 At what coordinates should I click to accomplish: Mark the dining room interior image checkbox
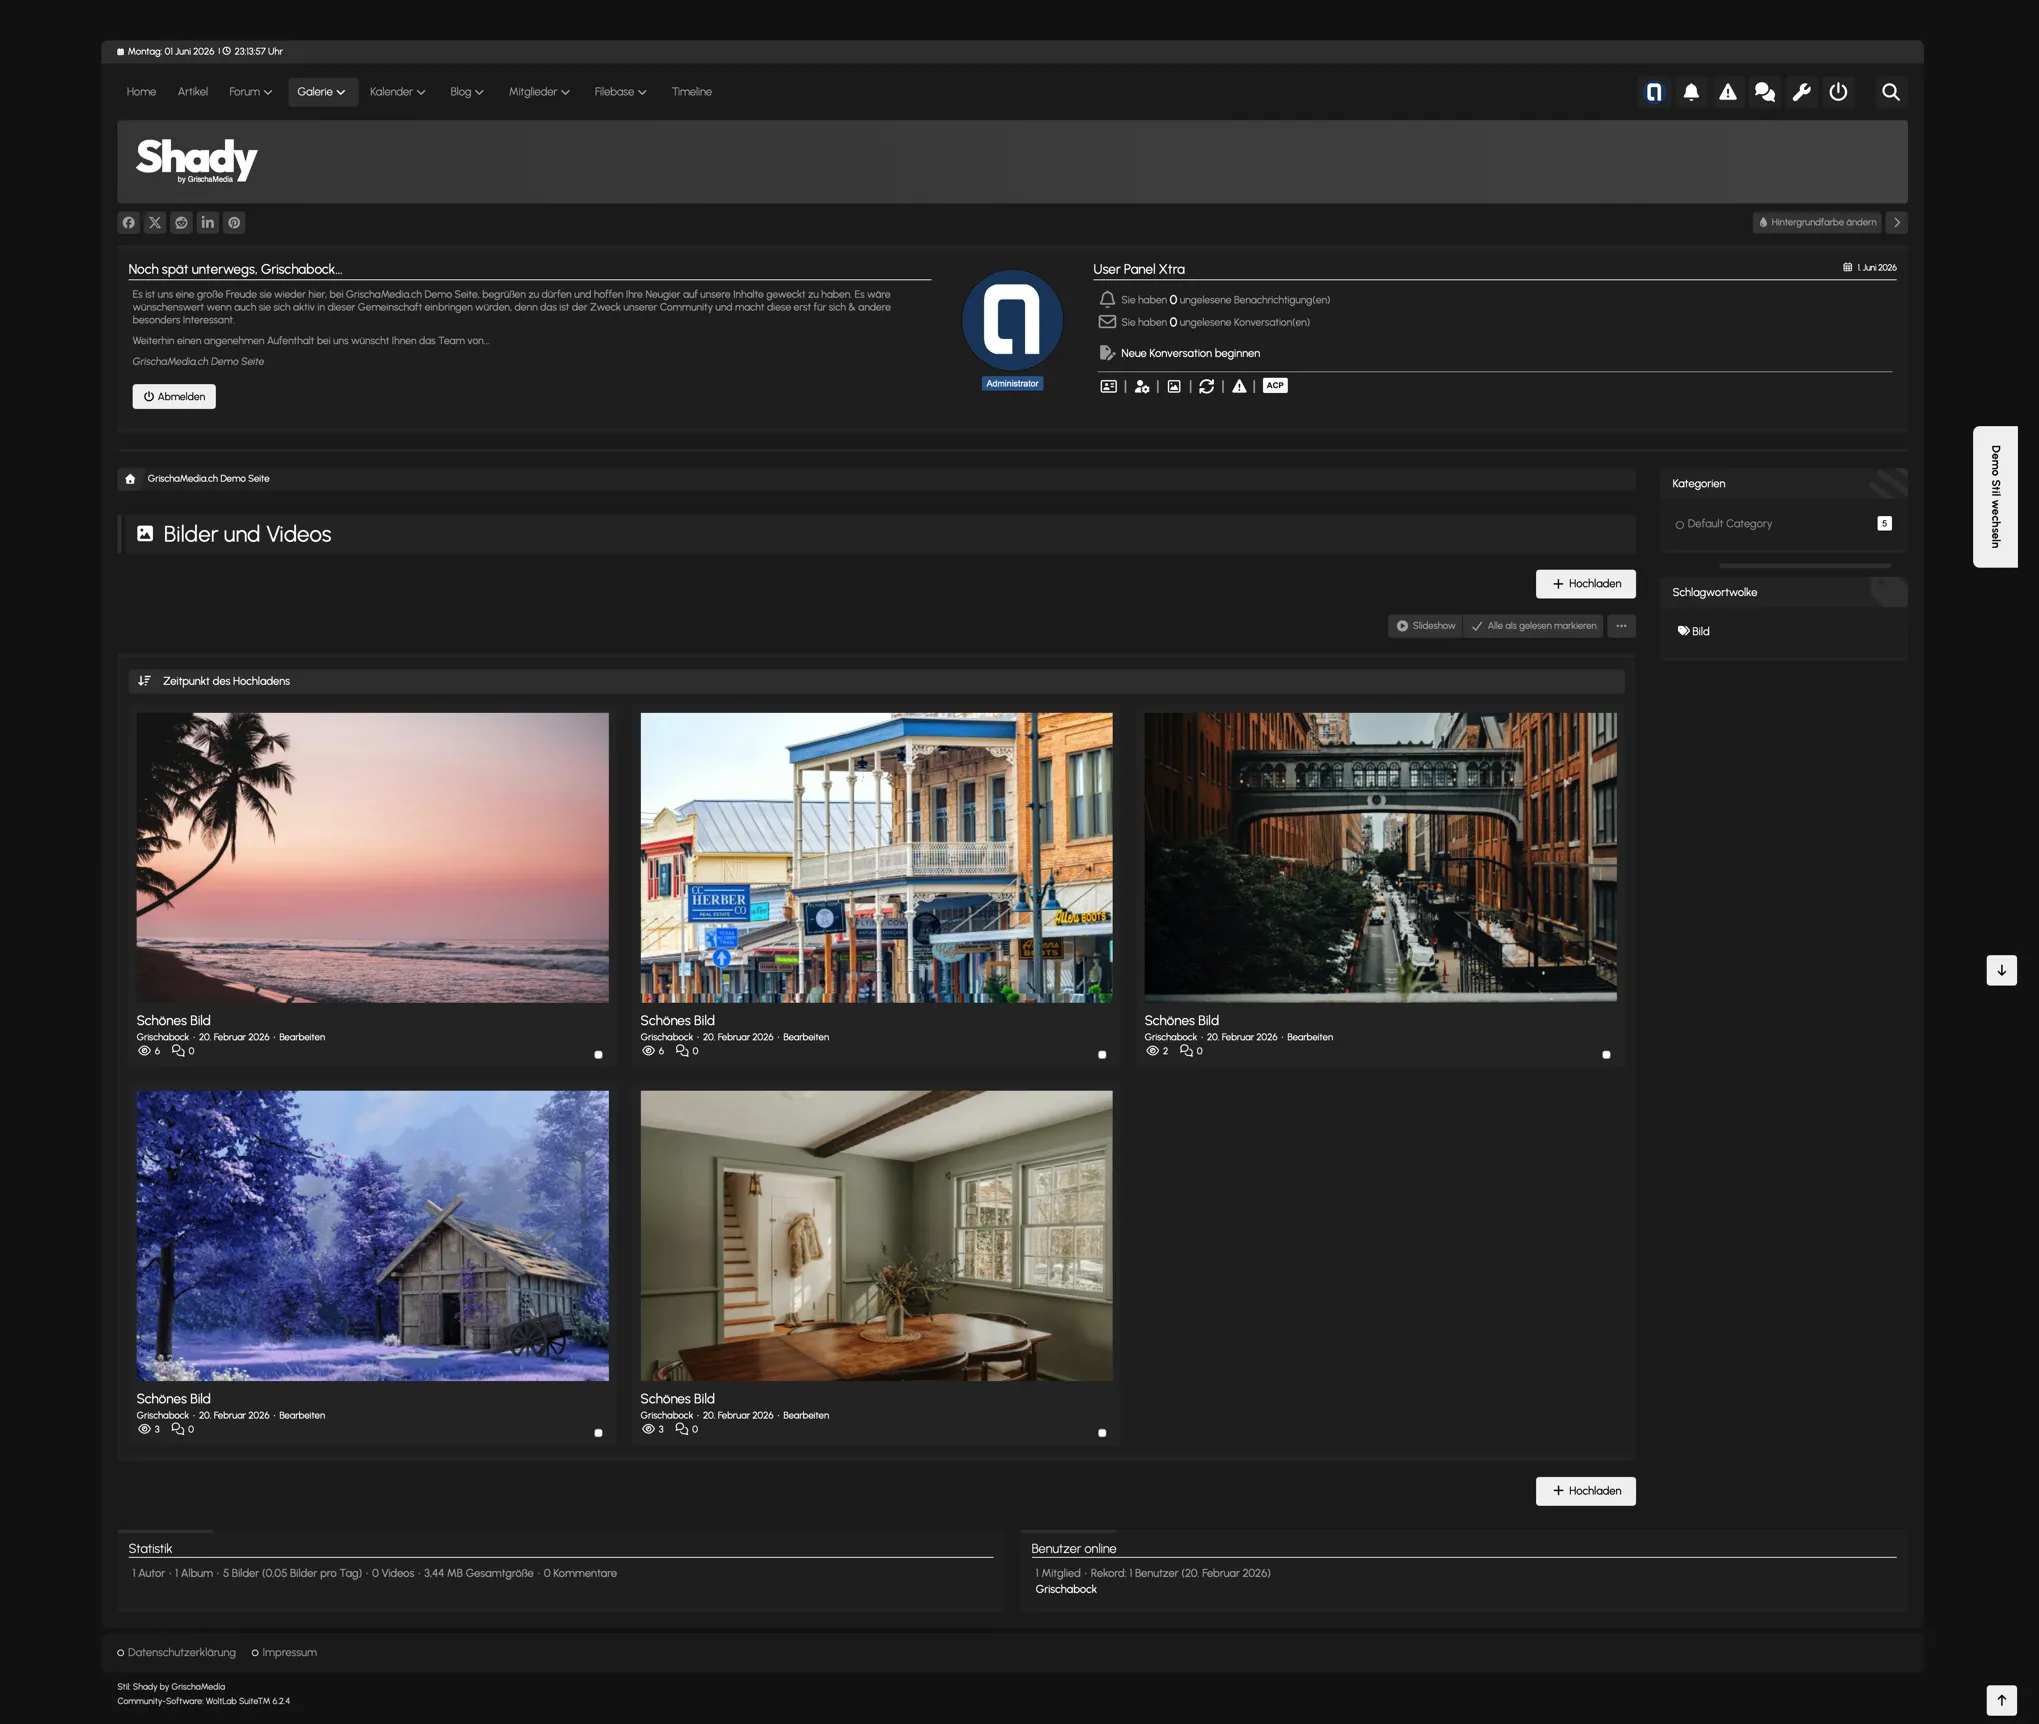point(1102,1432)
